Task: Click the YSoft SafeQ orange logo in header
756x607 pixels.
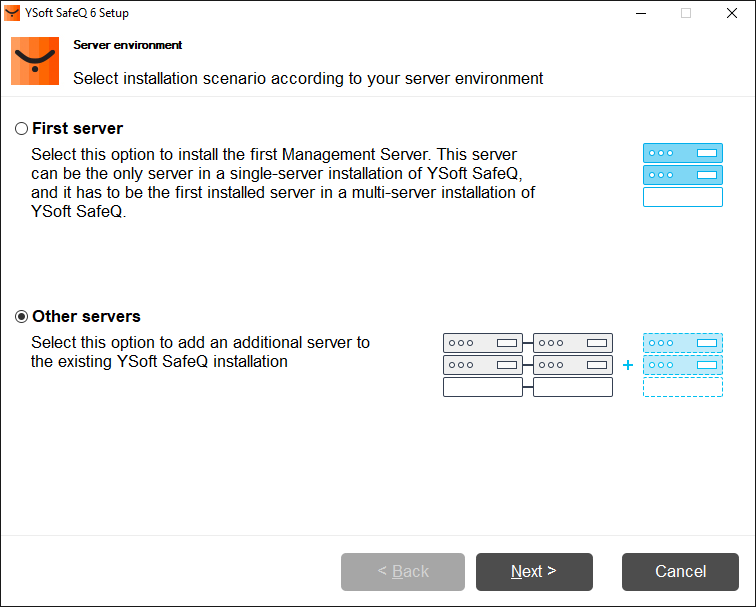Action: (x=35, y=61)
